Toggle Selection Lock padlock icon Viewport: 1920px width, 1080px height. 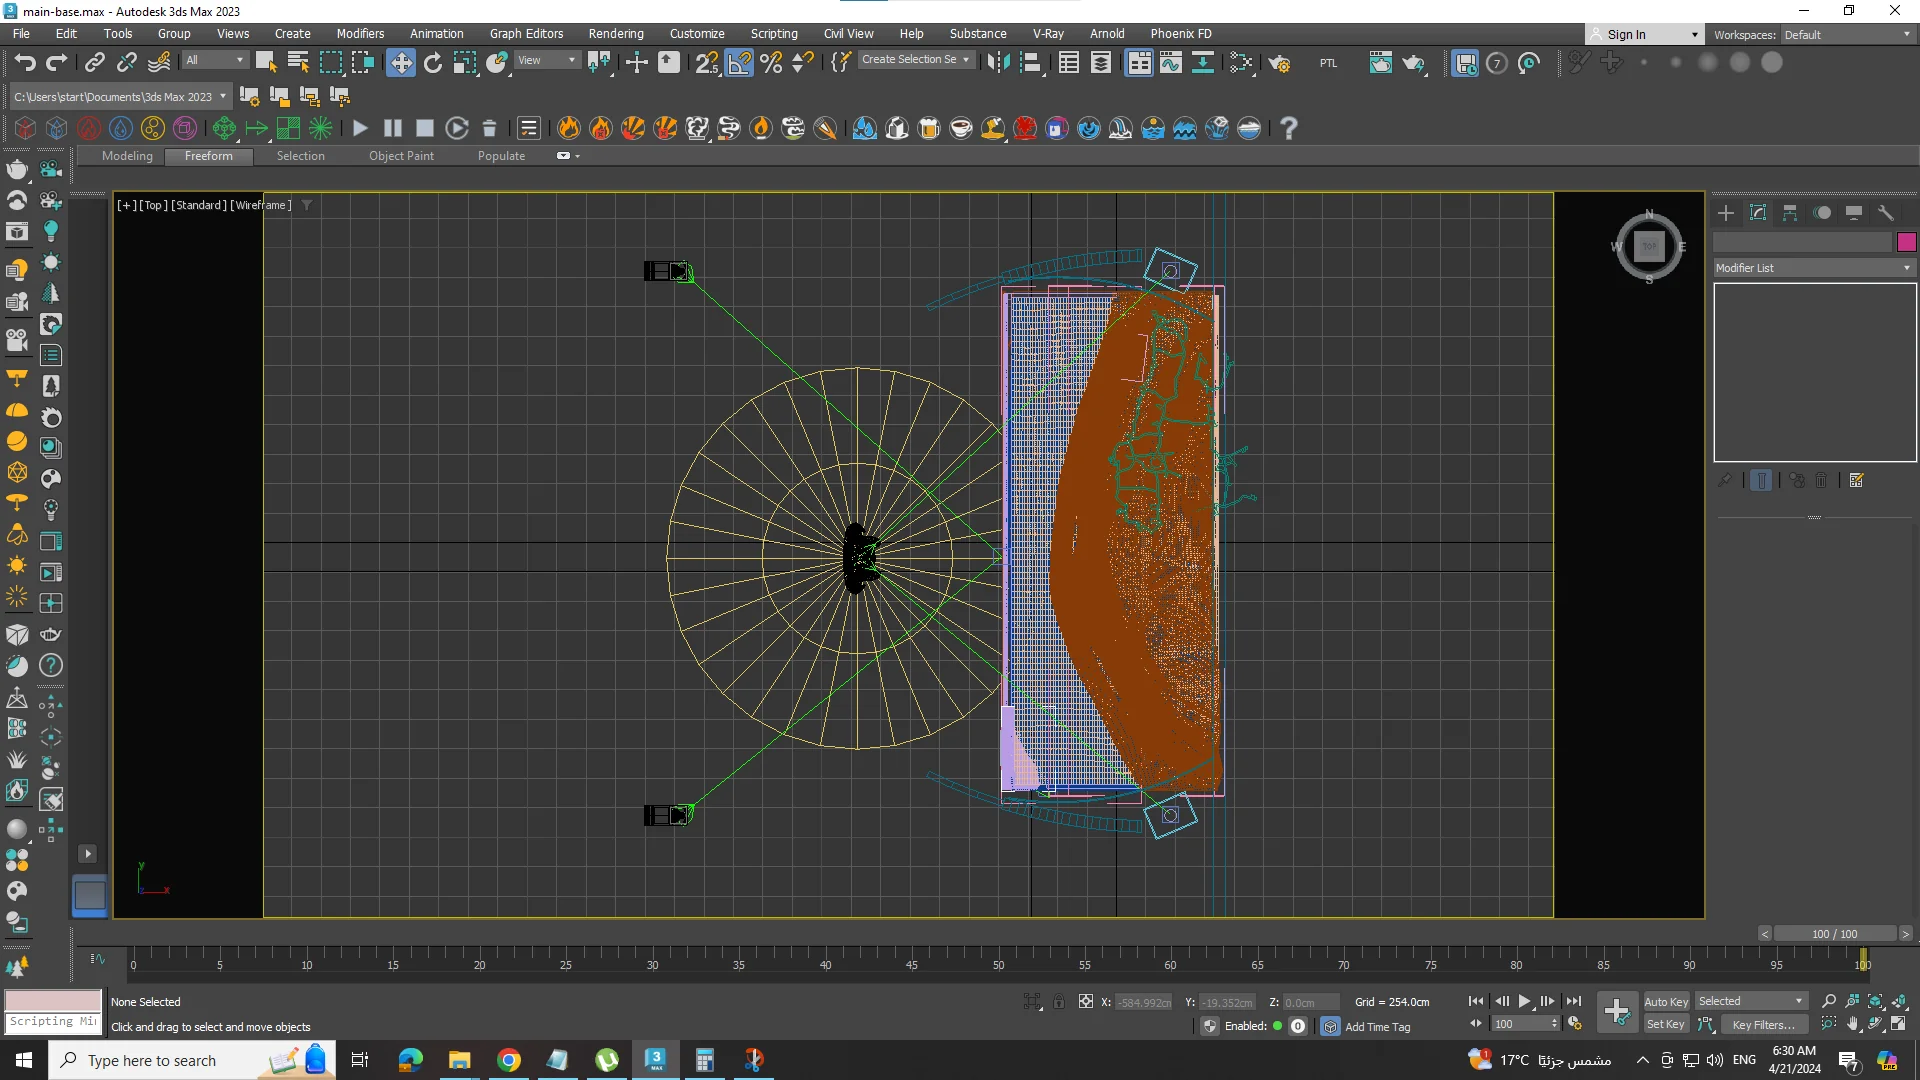pyautogui.click(x=1059, y=1001)
